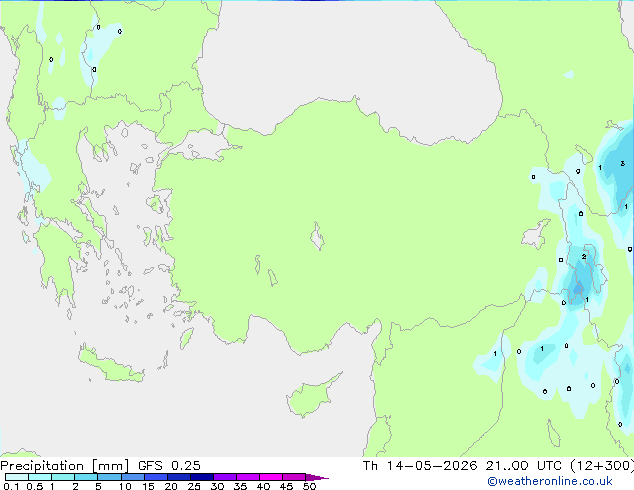
Task: Select the legend swatch between 45 and 50
Action: point(294,477)
